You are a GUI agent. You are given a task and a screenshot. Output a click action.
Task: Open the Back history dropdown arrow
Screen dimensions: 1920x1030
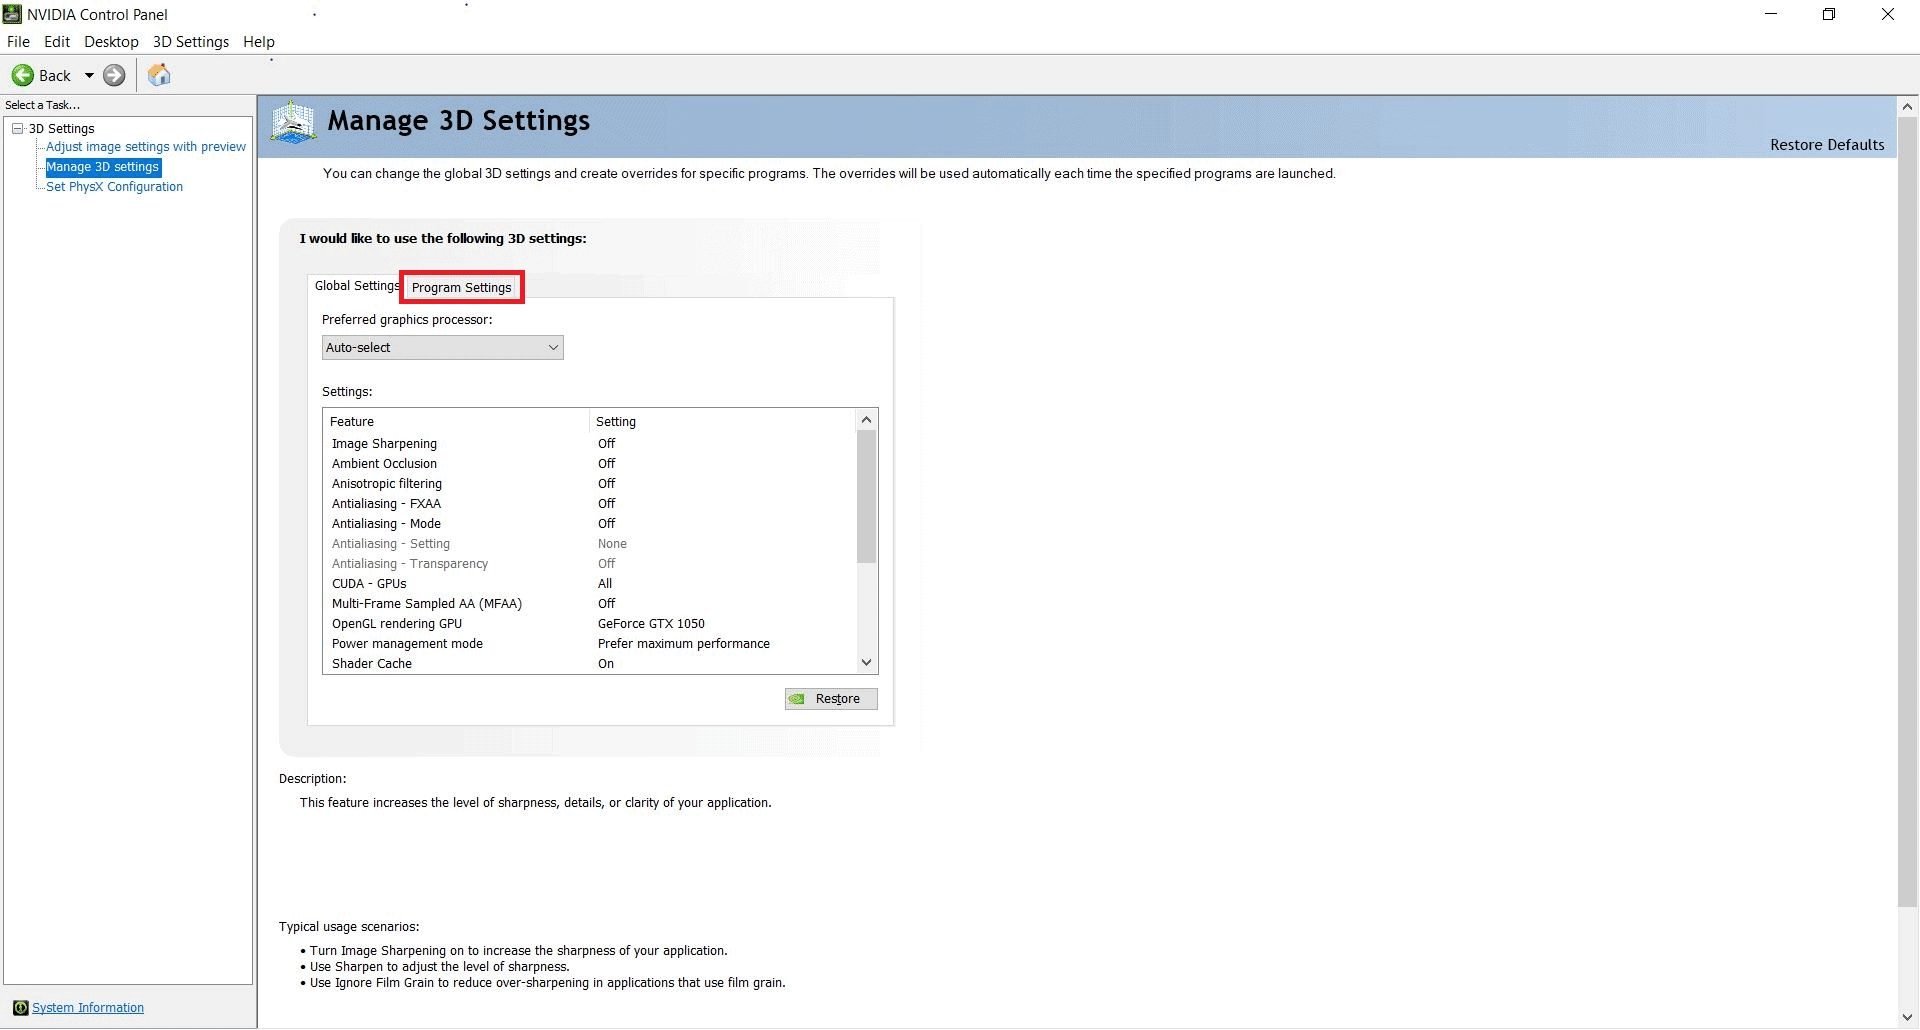point(89,75)
